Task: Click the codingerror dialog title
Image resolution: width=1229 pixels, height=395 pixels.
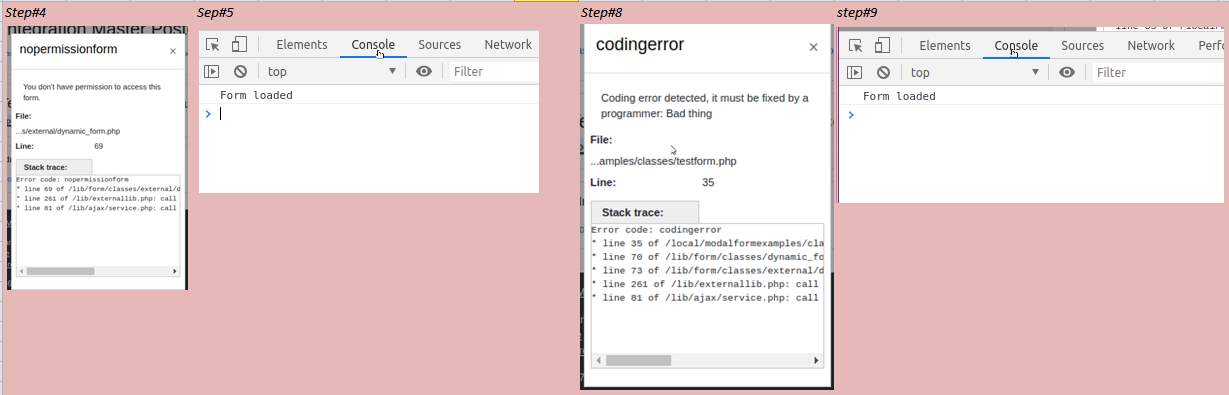Action: point(640,45)
